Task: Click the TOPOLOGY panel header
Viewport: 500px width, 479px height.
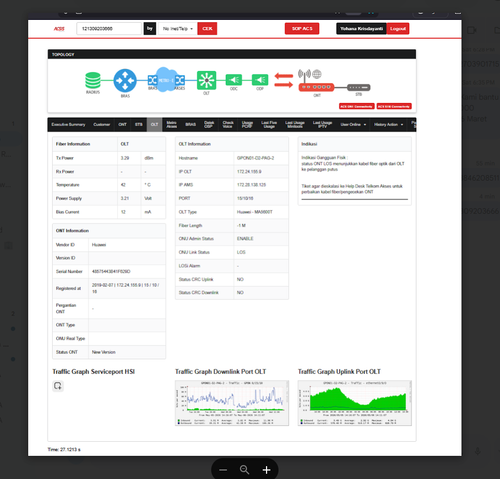Action: 232,54
